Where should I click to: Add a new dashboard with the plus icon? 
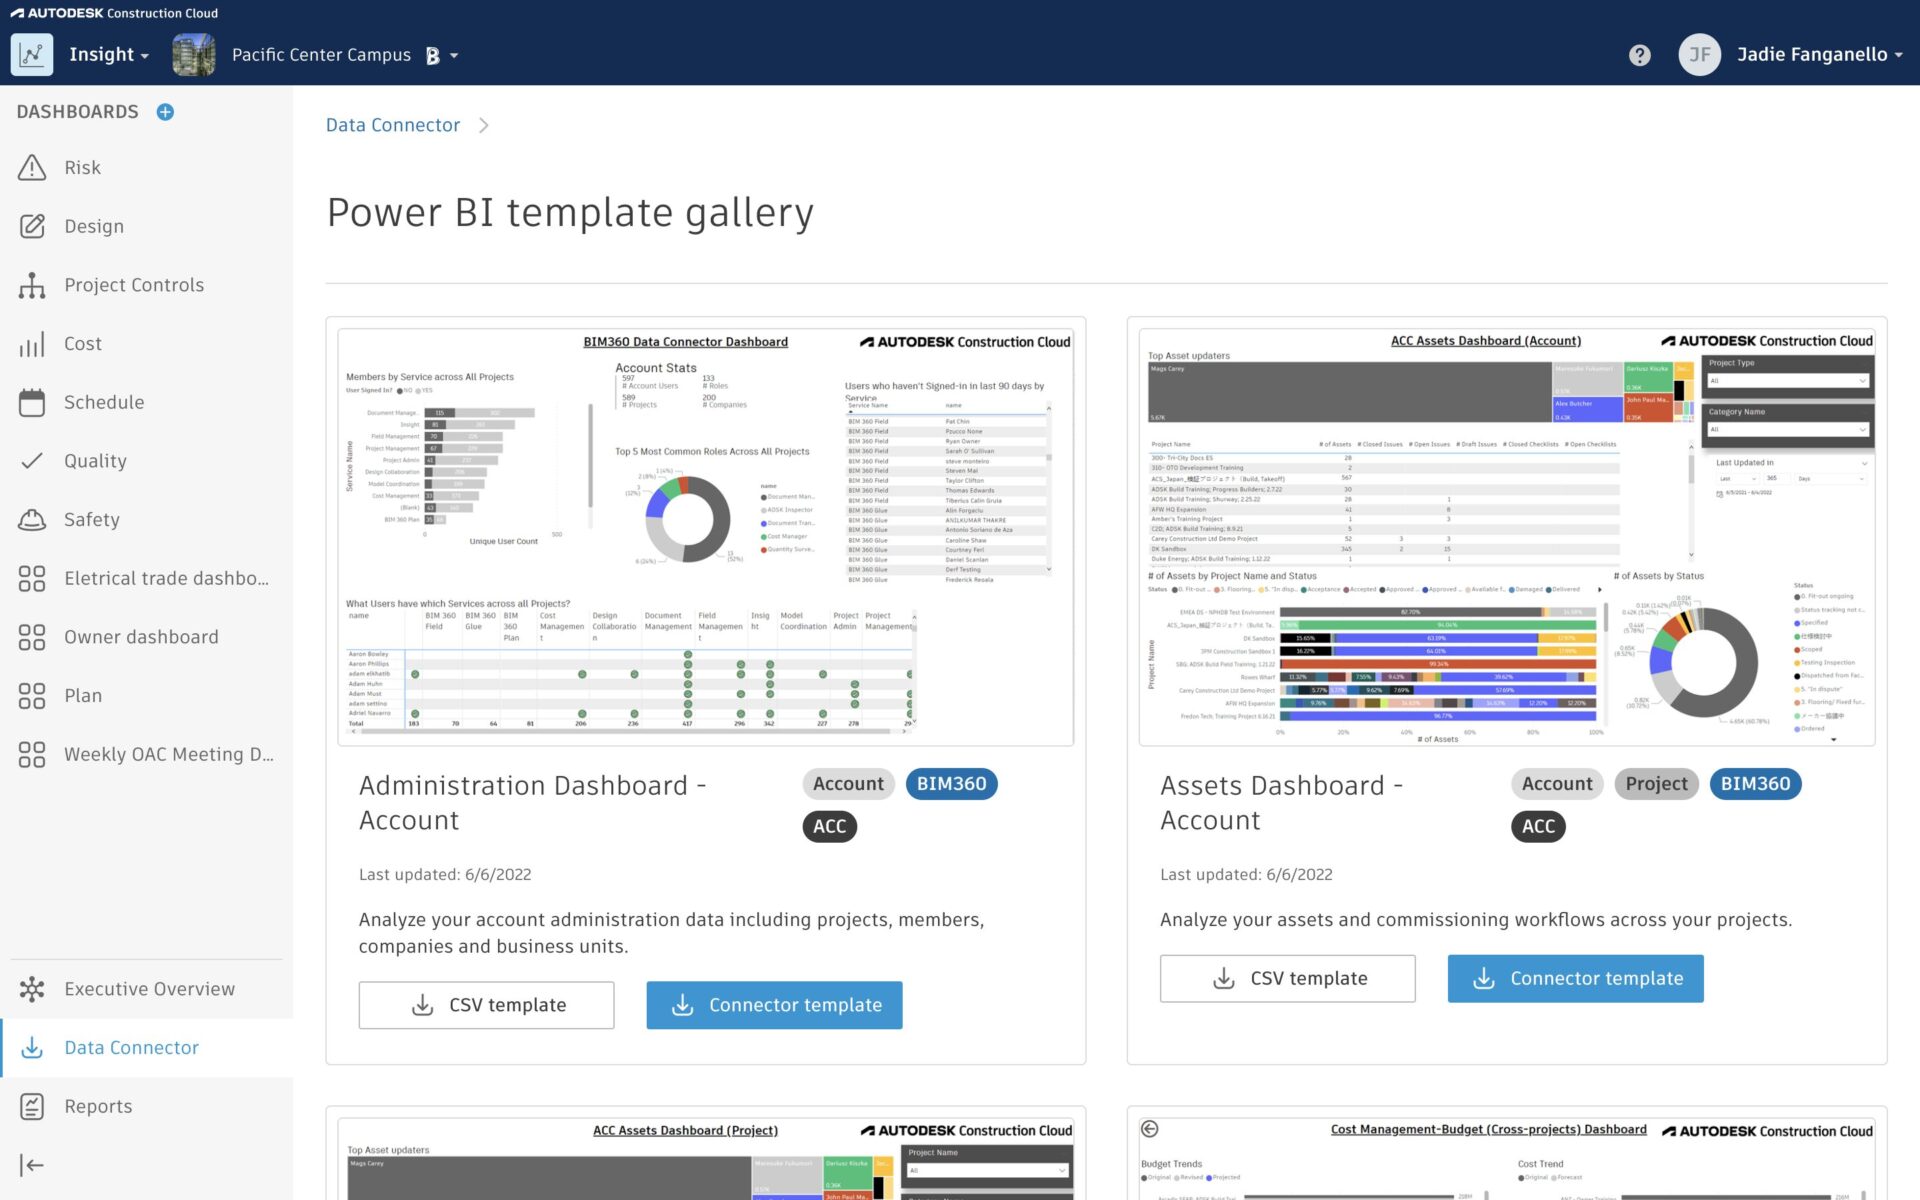[x=166, y=112]
